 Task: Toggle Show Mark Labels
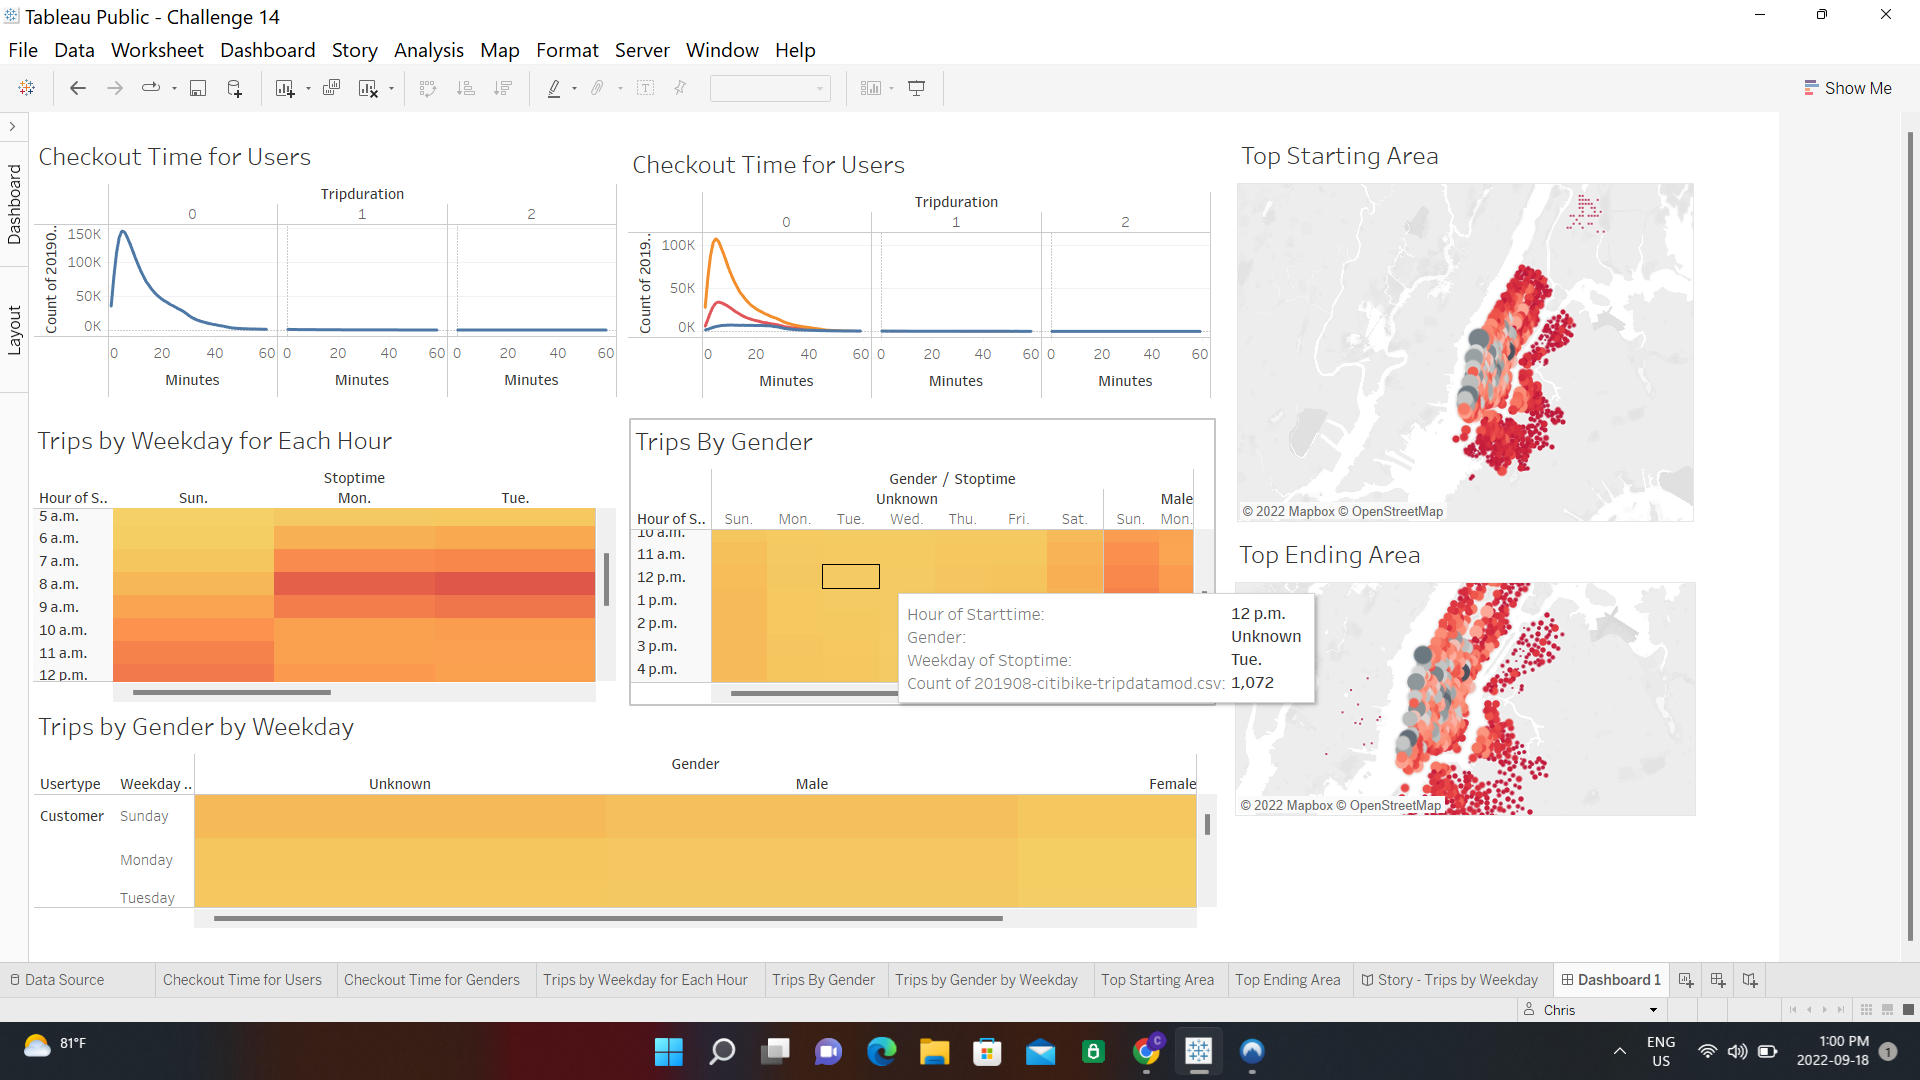(x=647, y=88)
